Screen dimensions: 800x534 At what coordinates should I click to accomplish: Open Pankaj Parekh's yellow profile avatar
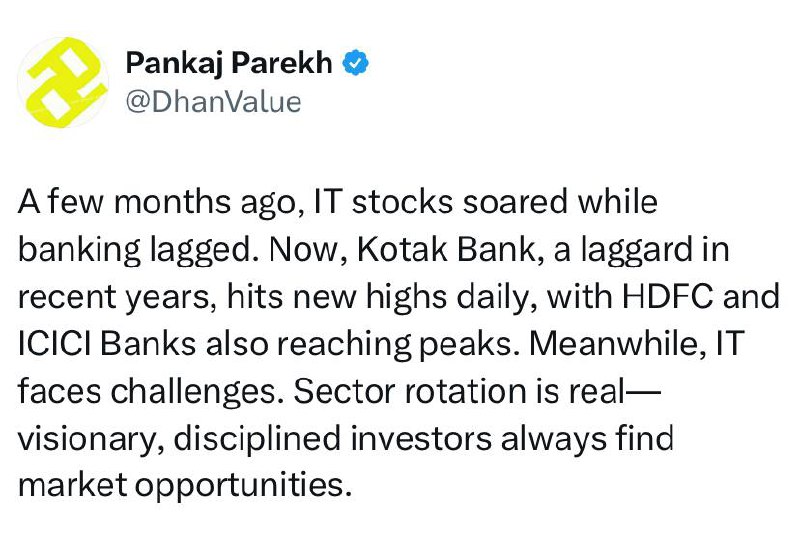(x=63, y=82)
